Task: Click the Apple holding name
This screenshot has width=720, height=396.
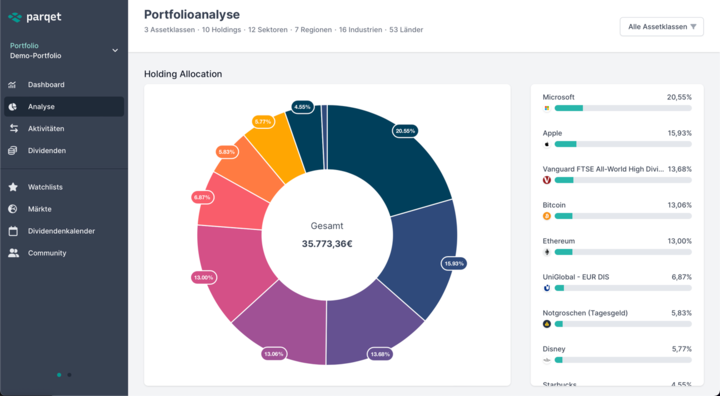Action: [552, 133]
